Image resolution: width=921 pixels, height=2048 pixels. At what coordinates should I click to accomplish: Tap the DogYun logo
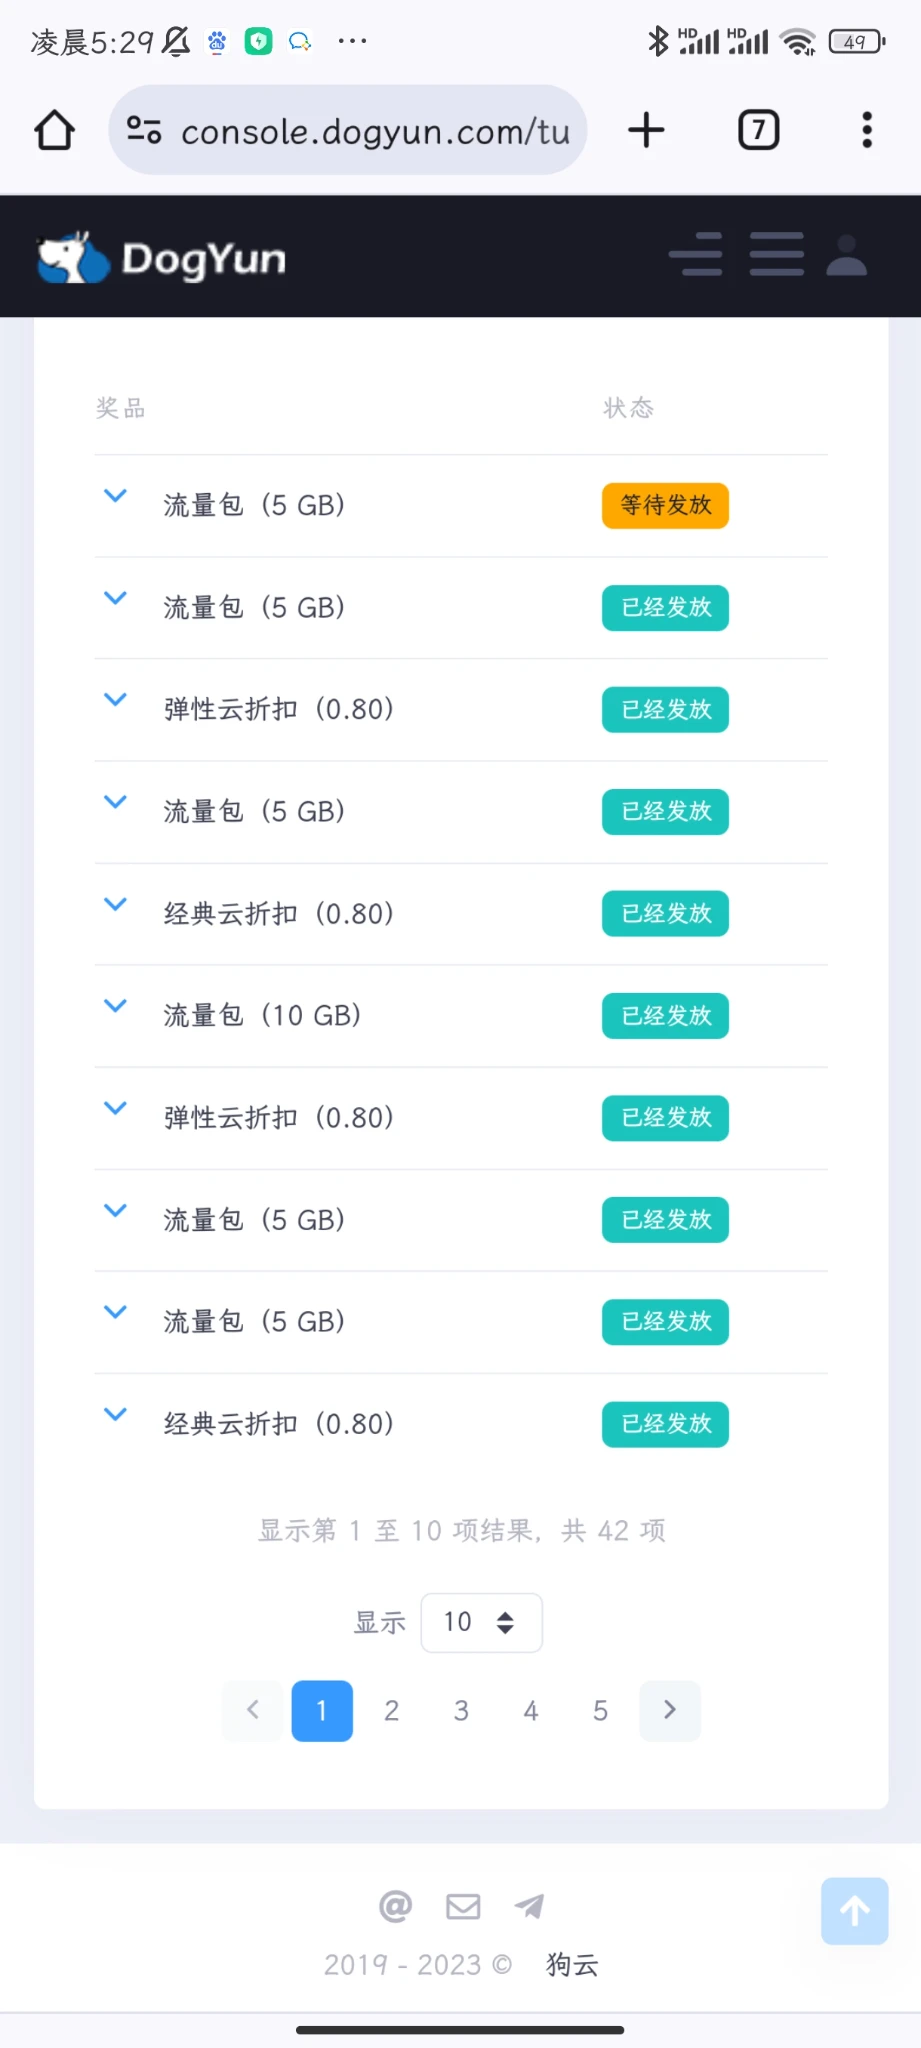[x=162, y=258]
